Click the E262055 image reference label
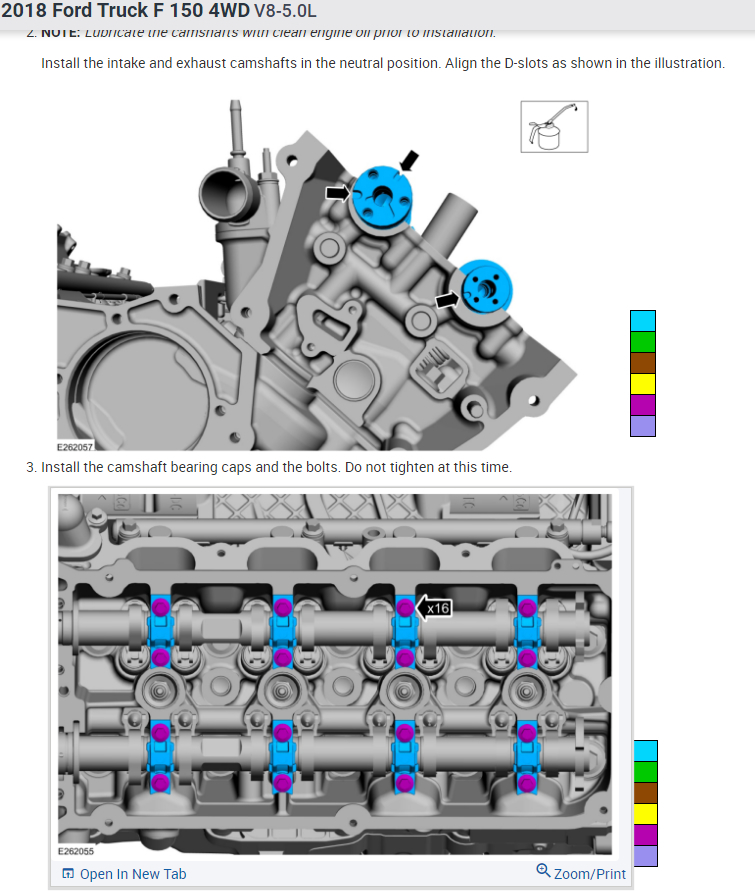755x891 pixels. click(x=76, y=851)
